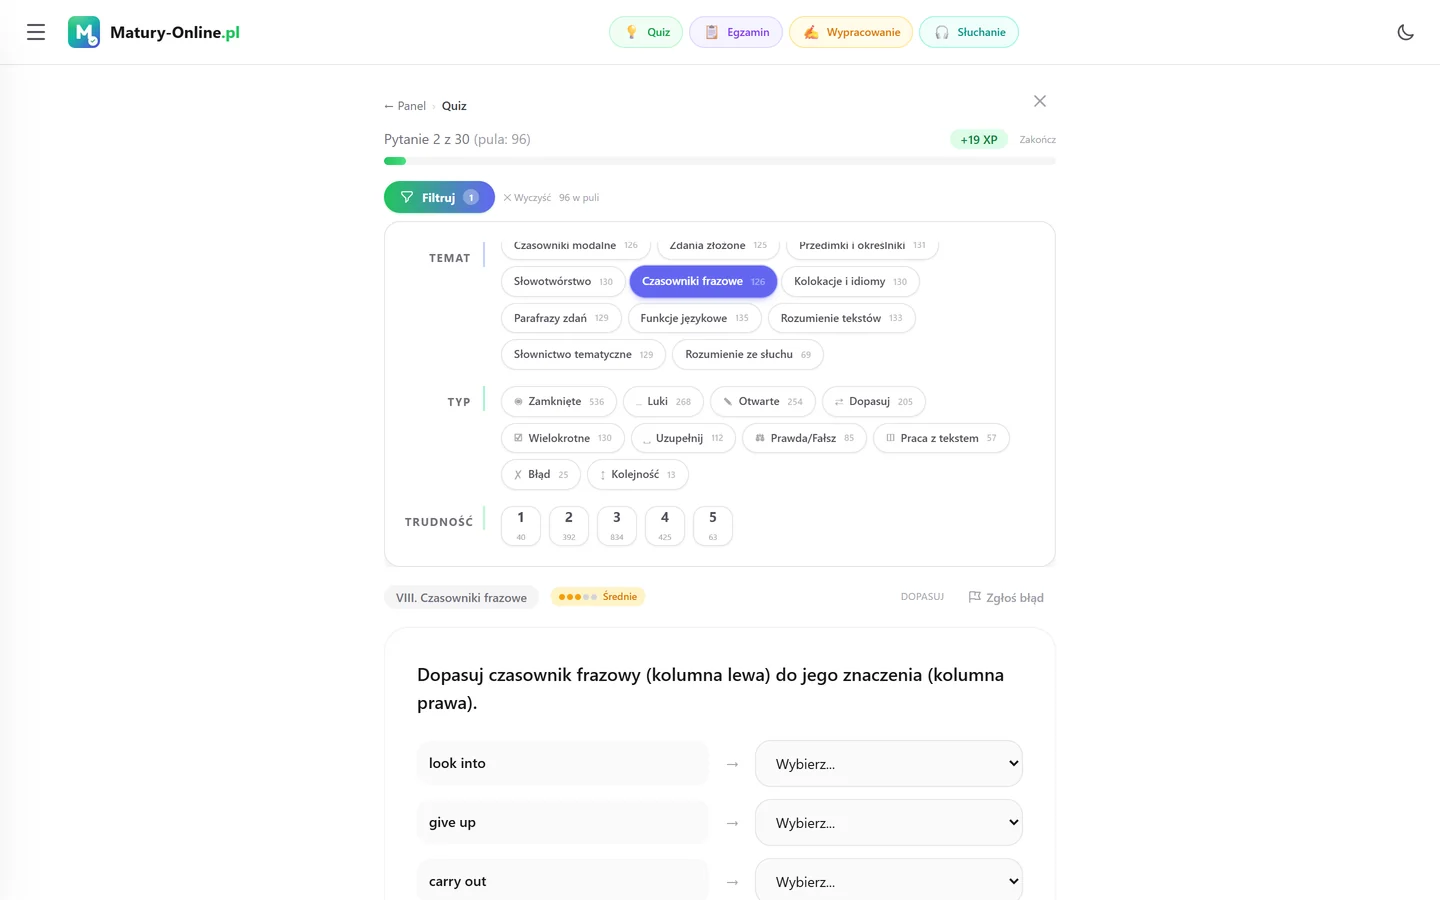Click Zakończ to end the quiz
This screenshot has height=900, width=1440.
1037,140
